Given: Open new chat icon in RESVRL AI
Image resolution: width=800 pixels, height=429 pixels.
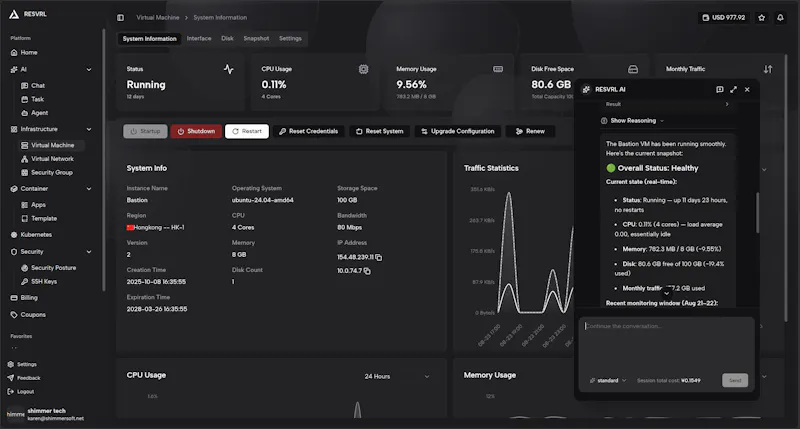Looking at the screenshot, I should tap(719, 89).
